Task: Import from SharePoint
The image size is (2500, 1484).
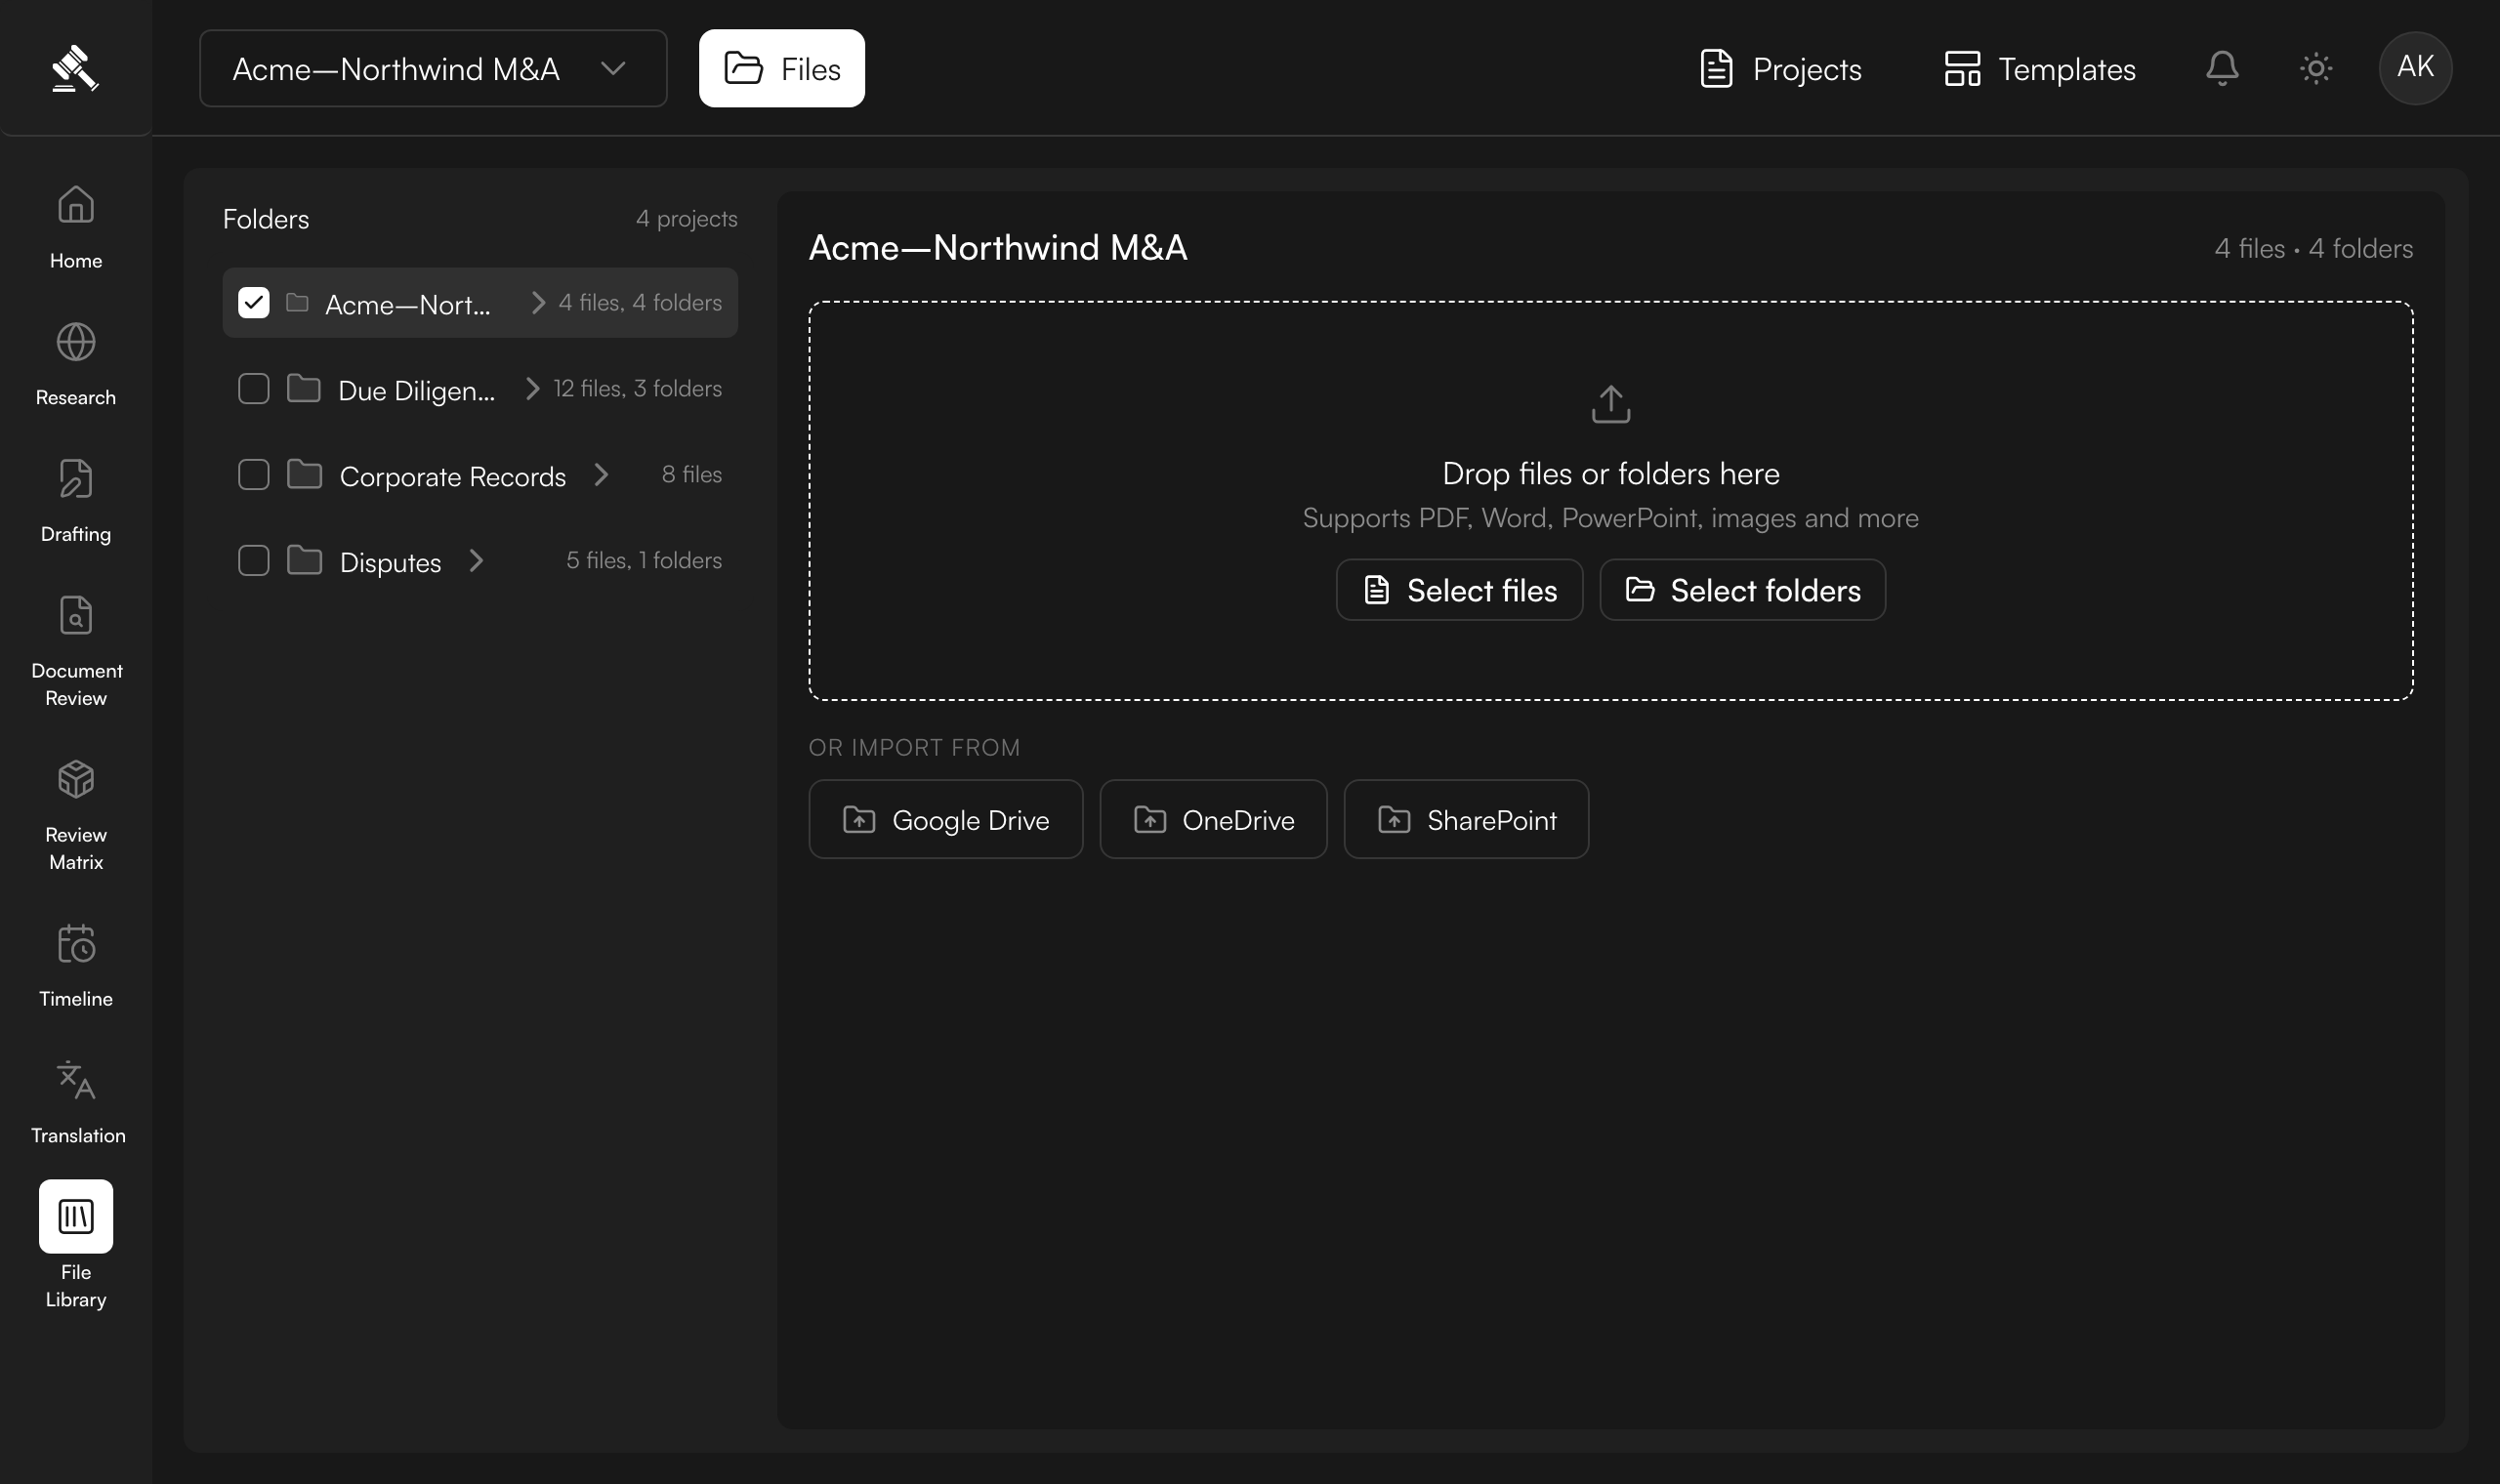Action: pos(1466,819)
